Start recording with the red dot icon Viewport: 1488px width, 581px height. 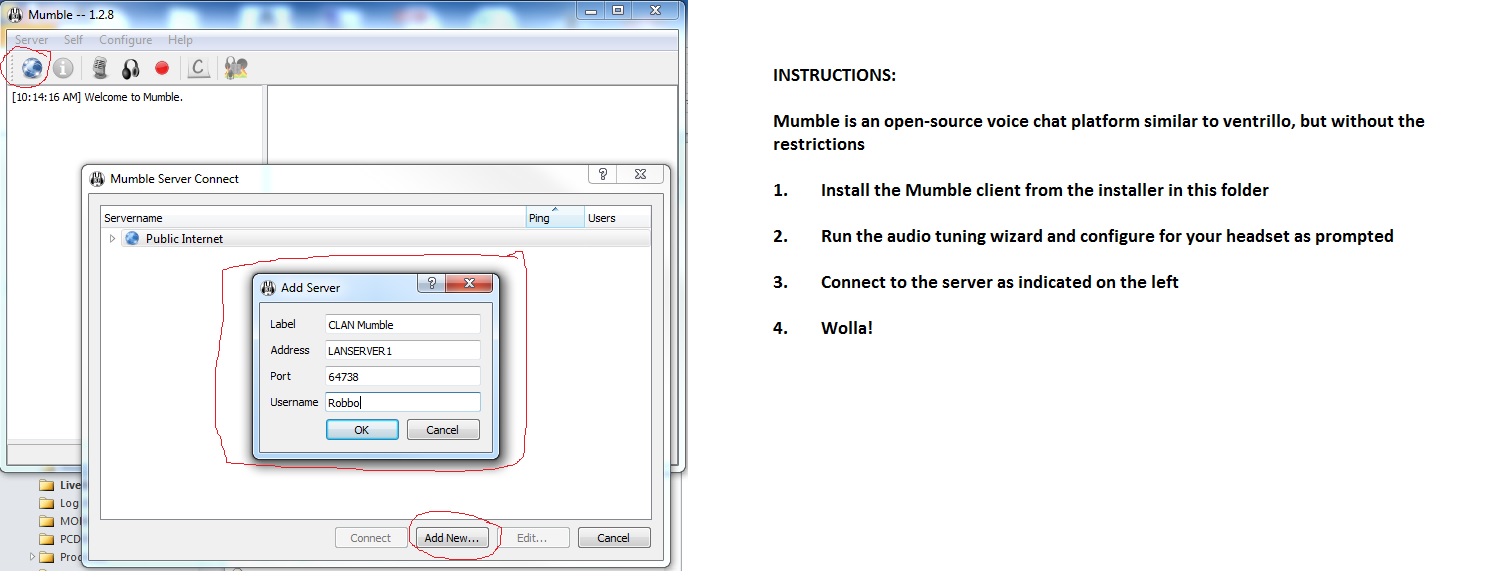(162, 68)
